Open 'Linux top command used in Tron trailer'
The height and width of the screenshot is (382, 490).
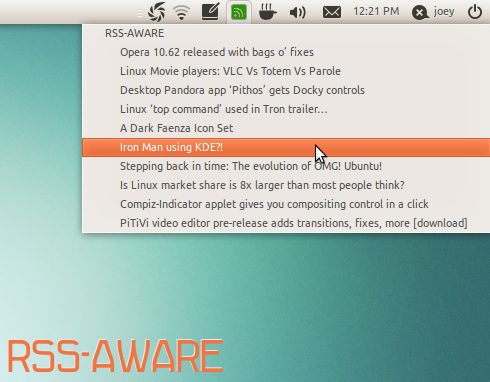pos(286,109)
